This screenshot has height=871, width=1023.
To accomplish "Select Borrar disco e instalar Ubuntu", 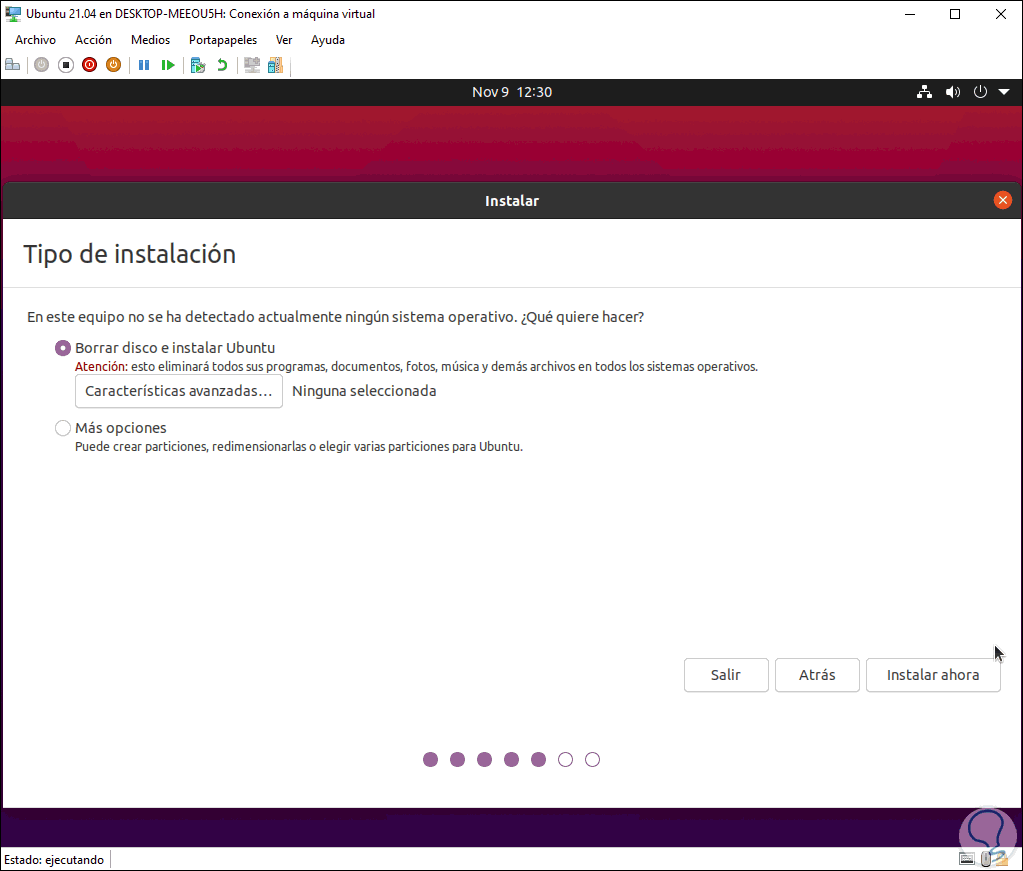I will [63, 348].
